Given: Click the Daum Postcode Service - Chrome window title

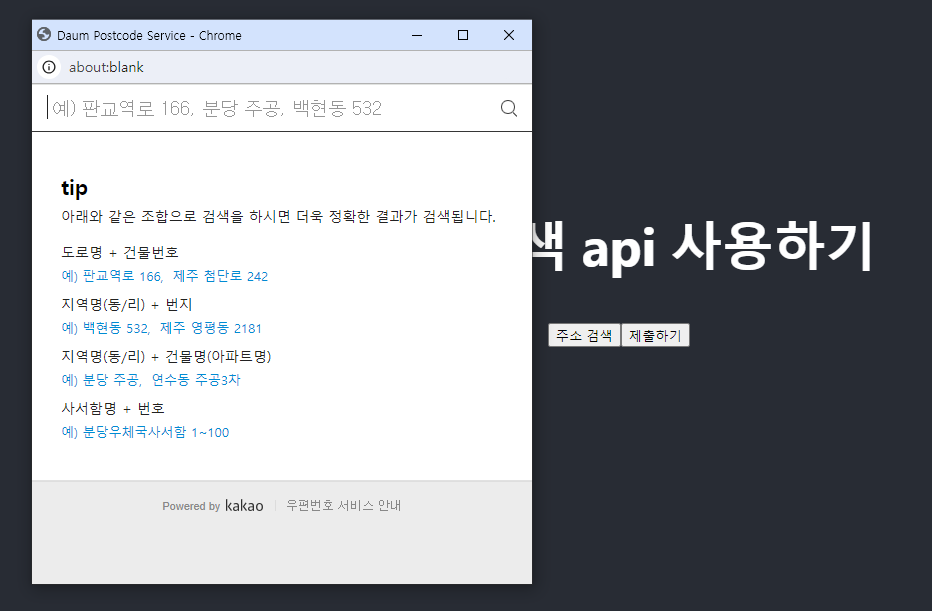Looking at the screenshot, I should click(x=149, y=36).
